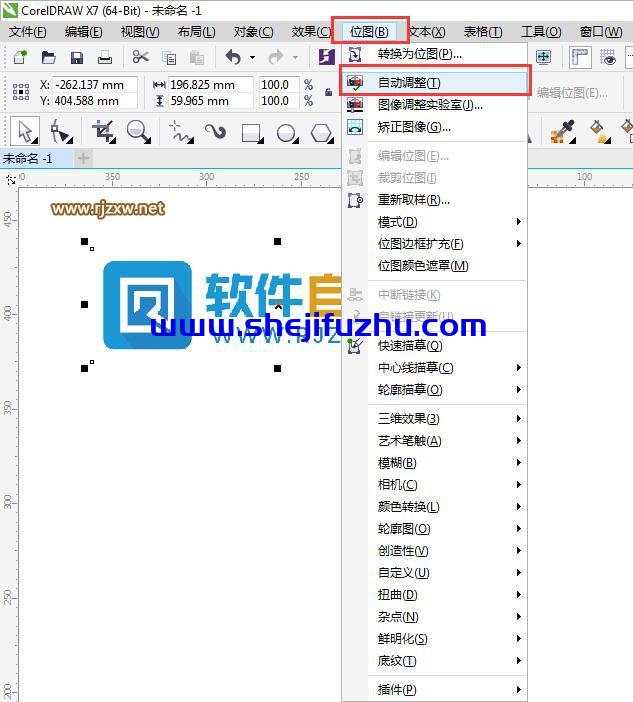This screenshot has height=702, width=633.
Task: Expand the 艺术笔触(A) submenu
Action: pyautogui.click(x=518, y=441)
